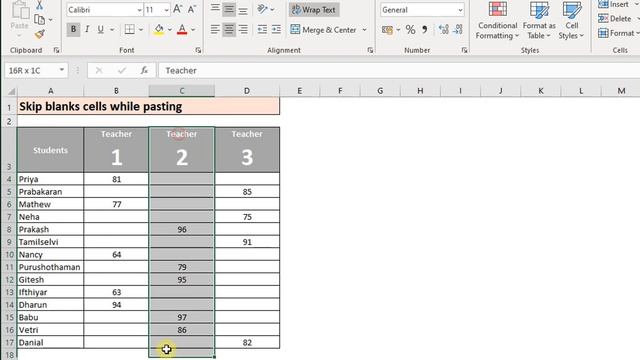
Task: Open the Font settings dialog launcher
Action: click(198, 50)
